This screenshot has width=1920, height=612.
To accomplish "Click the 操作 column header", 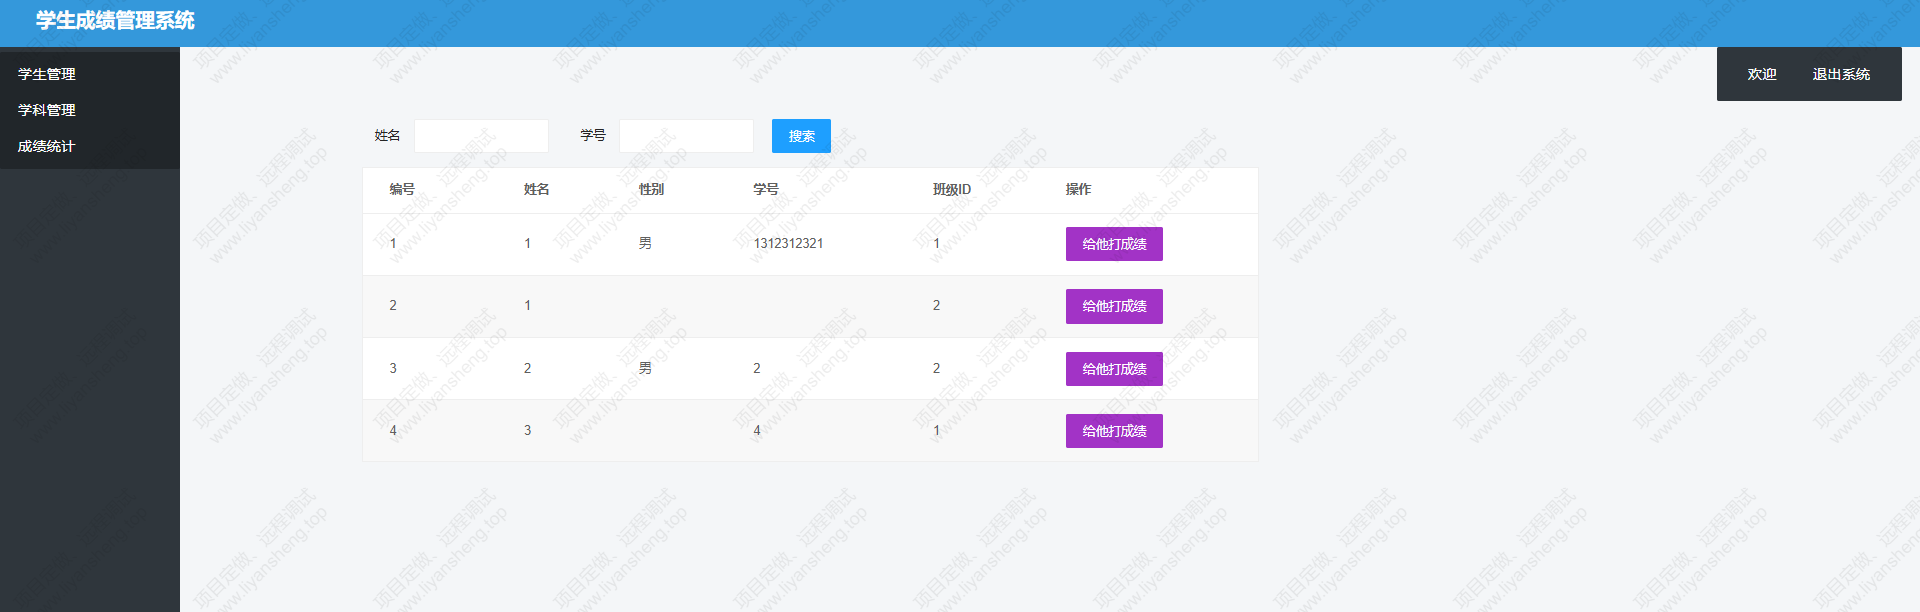I will point(1078,189).
